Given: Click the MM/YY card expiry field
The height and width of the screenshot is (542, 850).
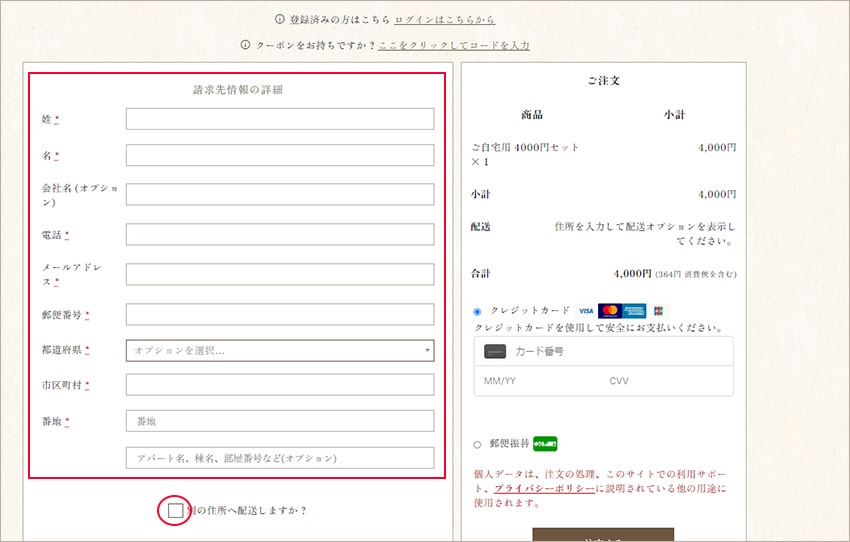Looking at the screenshot, I should 530,381.
